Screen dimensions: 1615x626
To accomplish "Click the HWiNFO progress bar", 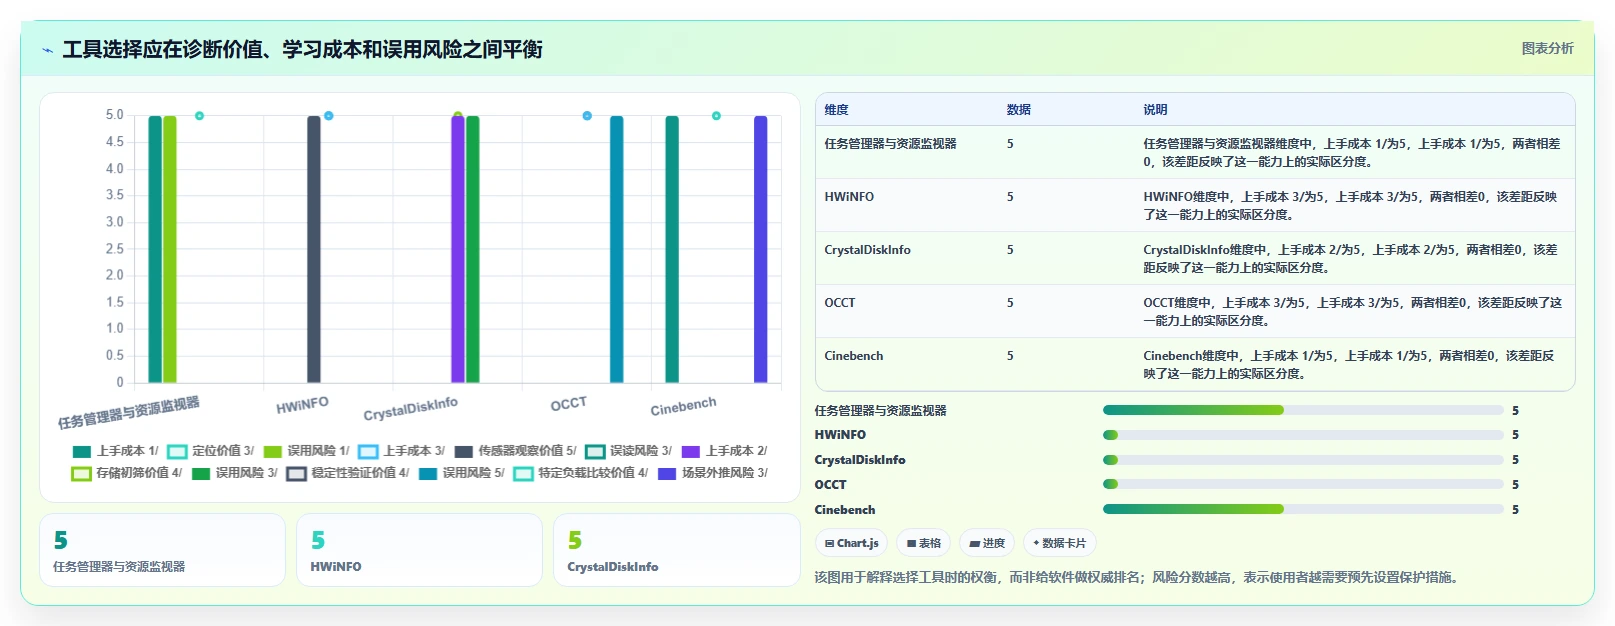I will tap(1303, 435).
